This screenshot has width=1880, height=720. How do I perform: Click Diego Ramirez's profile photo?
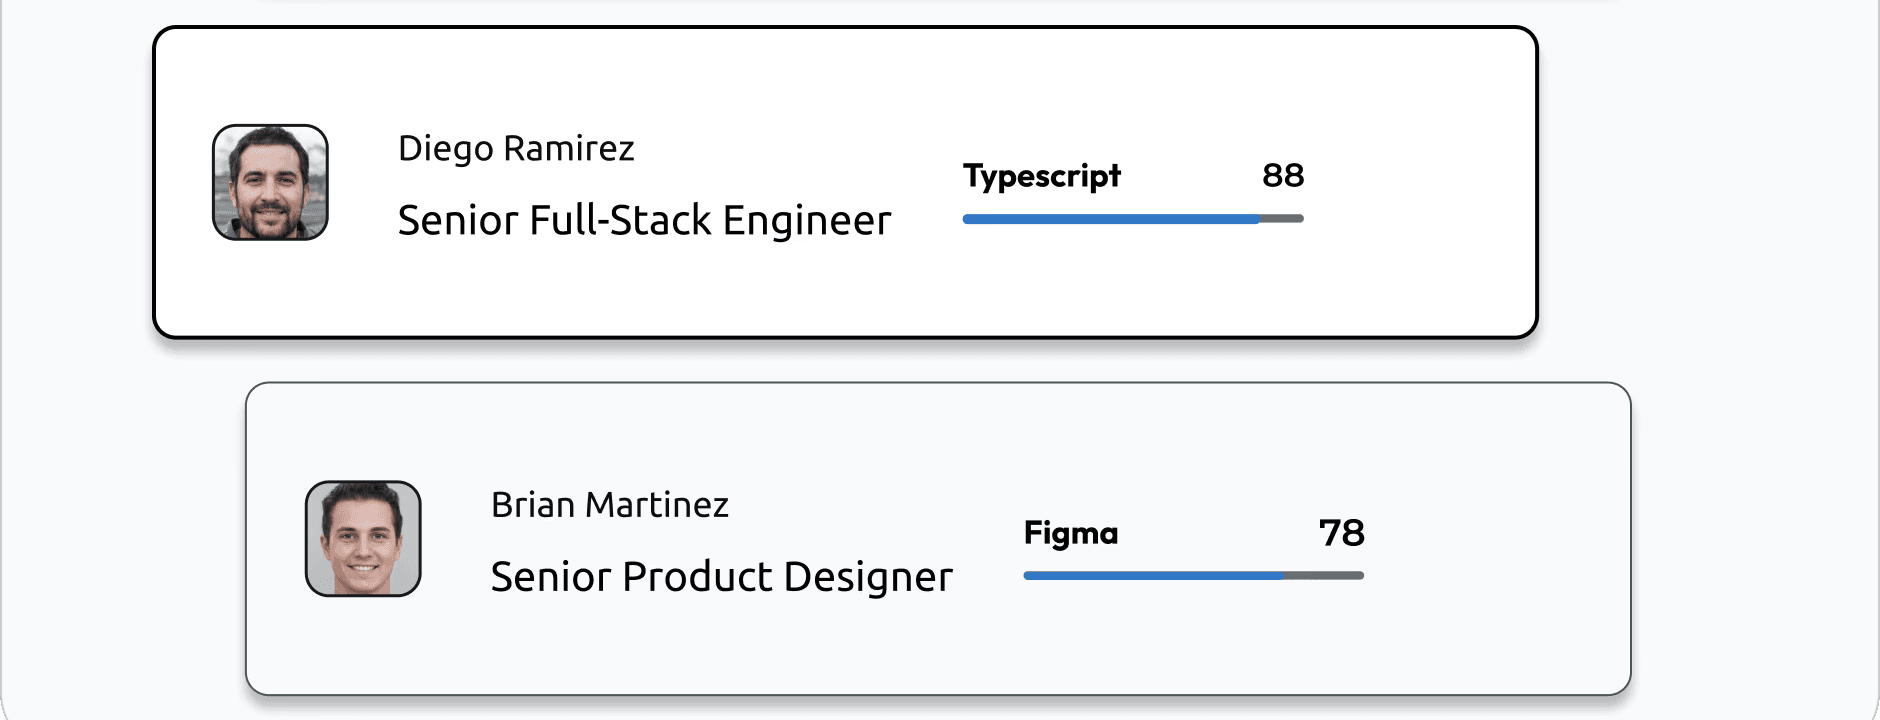click(270, 182)
